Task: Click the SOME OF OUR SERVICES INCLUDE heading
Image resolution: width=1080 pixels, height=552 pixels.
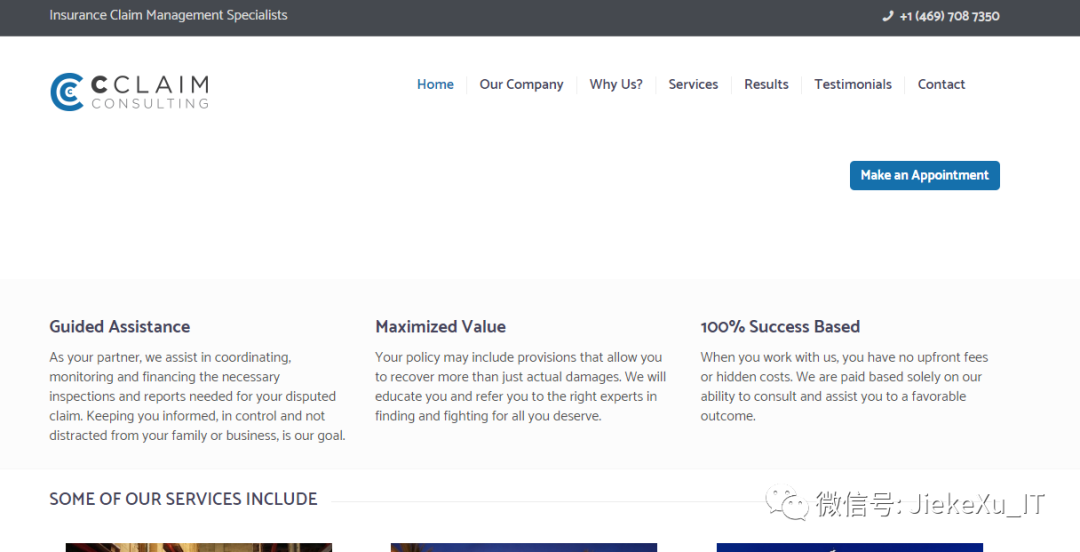Action: [183, 499]
